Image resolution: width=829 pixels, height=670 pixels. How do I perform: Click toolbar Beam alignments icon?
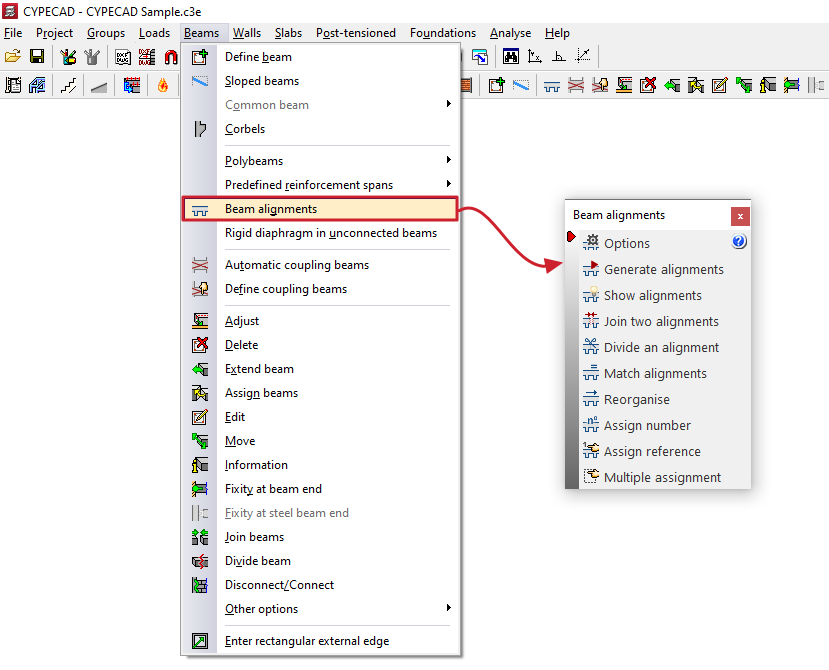[x=552, y=85]
